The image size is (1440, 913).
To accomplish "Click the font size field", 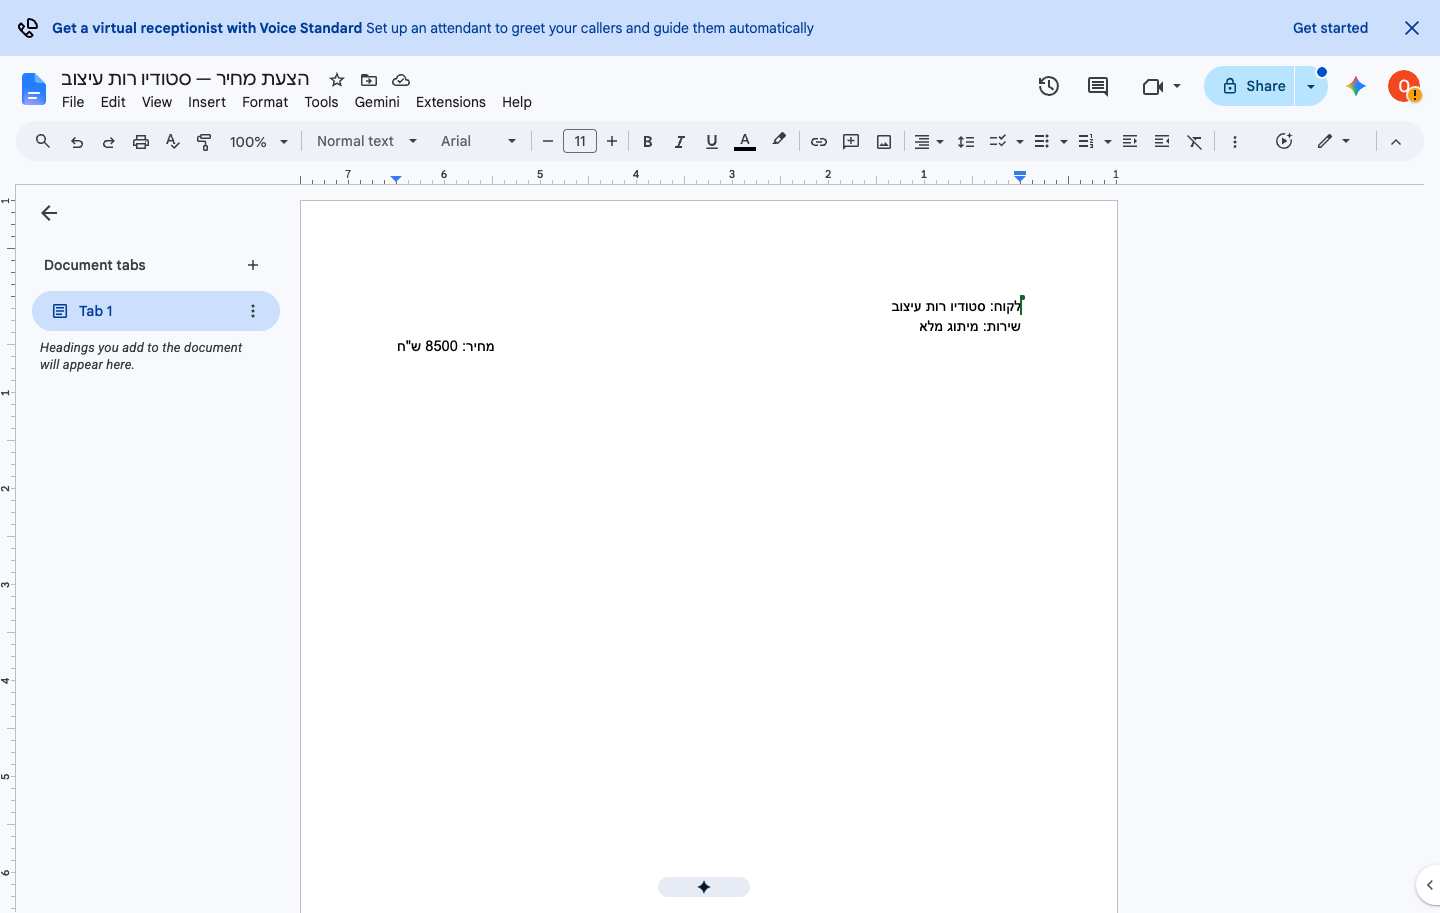I will coord(580,142).
